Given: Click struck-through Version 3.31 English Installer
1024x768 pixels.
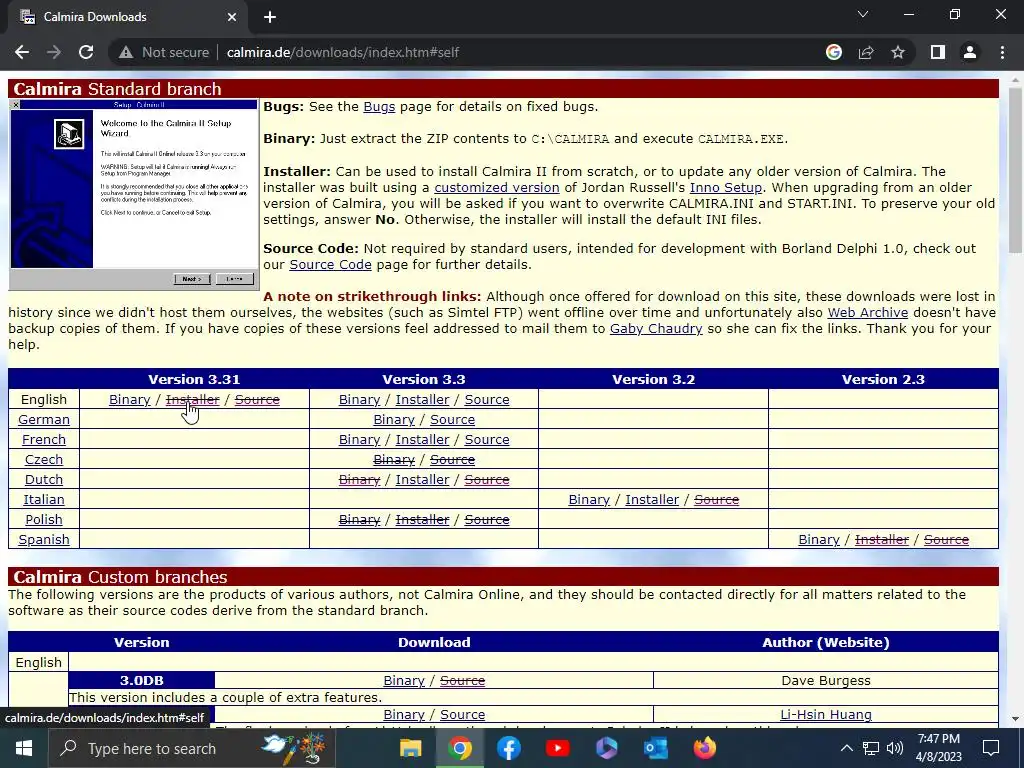Looking at the screenshot, I should point(192,400).
